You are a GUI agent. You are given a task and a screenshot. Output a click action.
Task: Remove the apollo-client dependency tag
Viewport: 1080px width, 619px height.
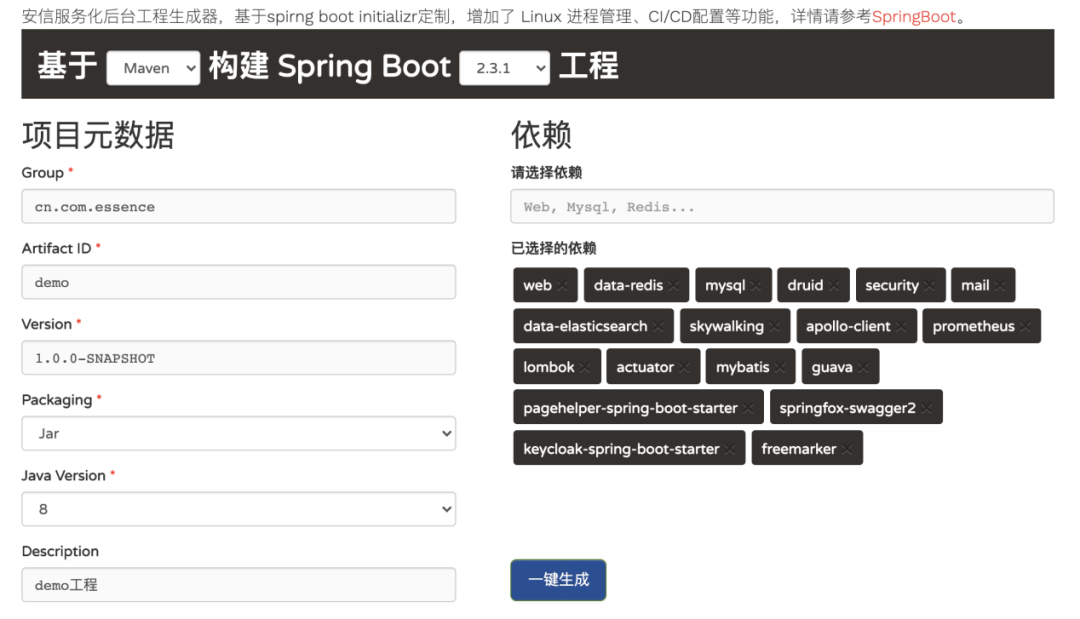pos(902,326)
